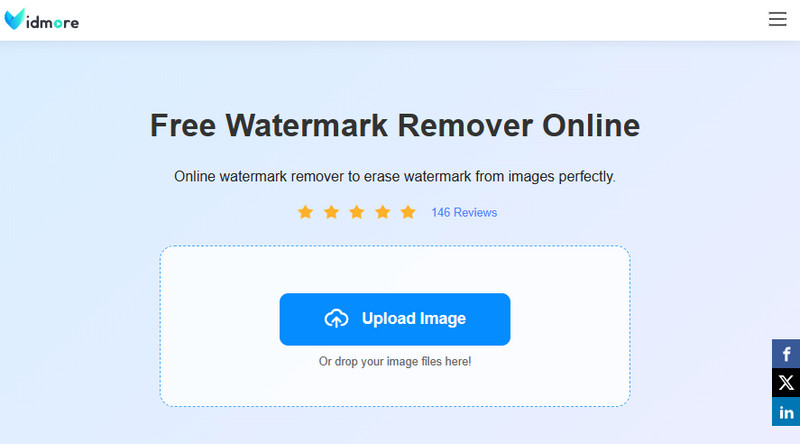
Task: Select the third rating star
Action: coord(357,212)
